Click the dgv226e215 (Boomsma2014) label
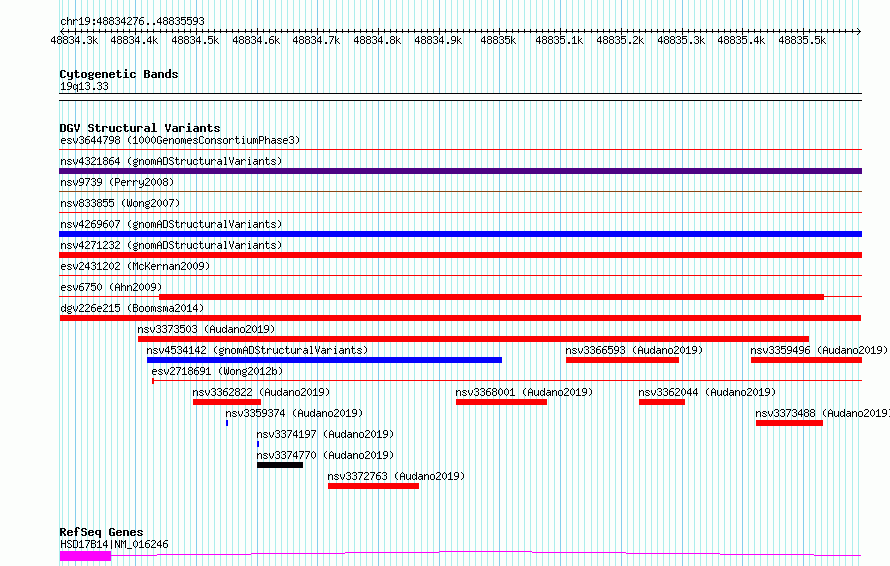Screen dimensions: 890x566 (x=132, y=308)
